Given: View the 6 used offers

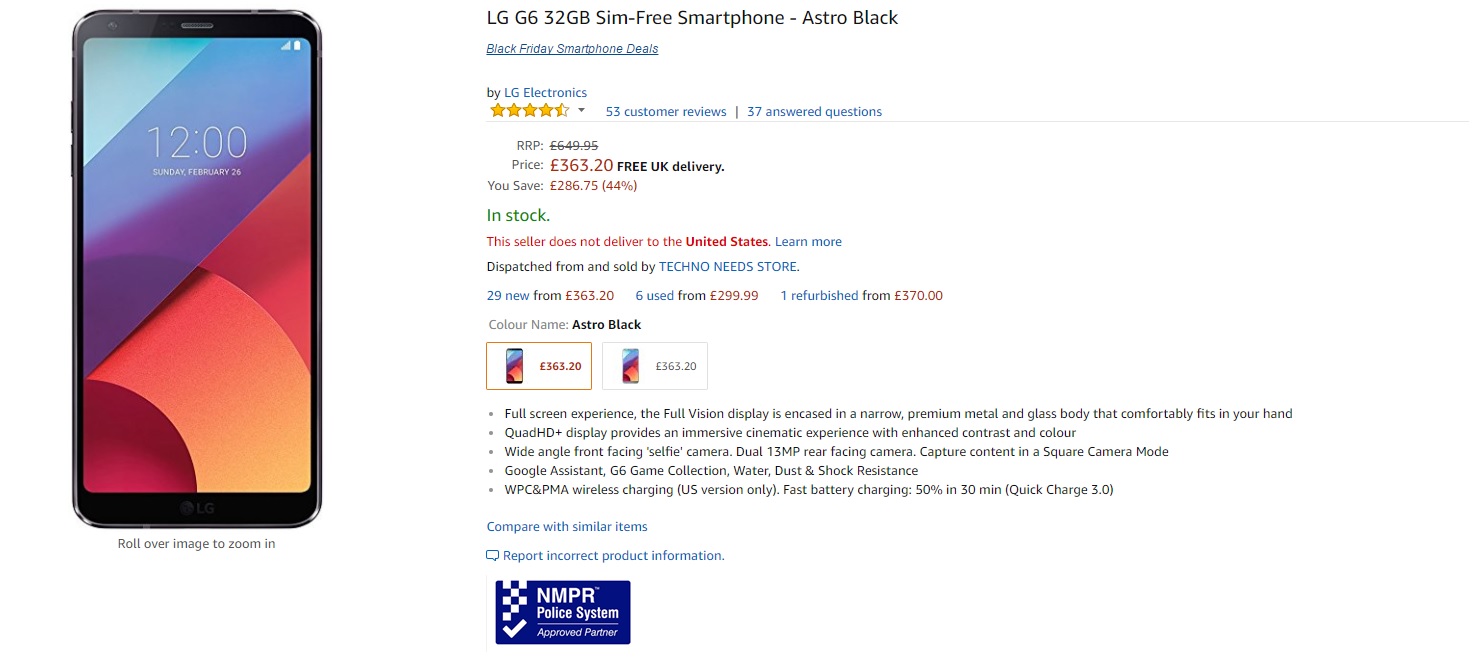Looking at the screenshot, I should (x=655, y=296).
